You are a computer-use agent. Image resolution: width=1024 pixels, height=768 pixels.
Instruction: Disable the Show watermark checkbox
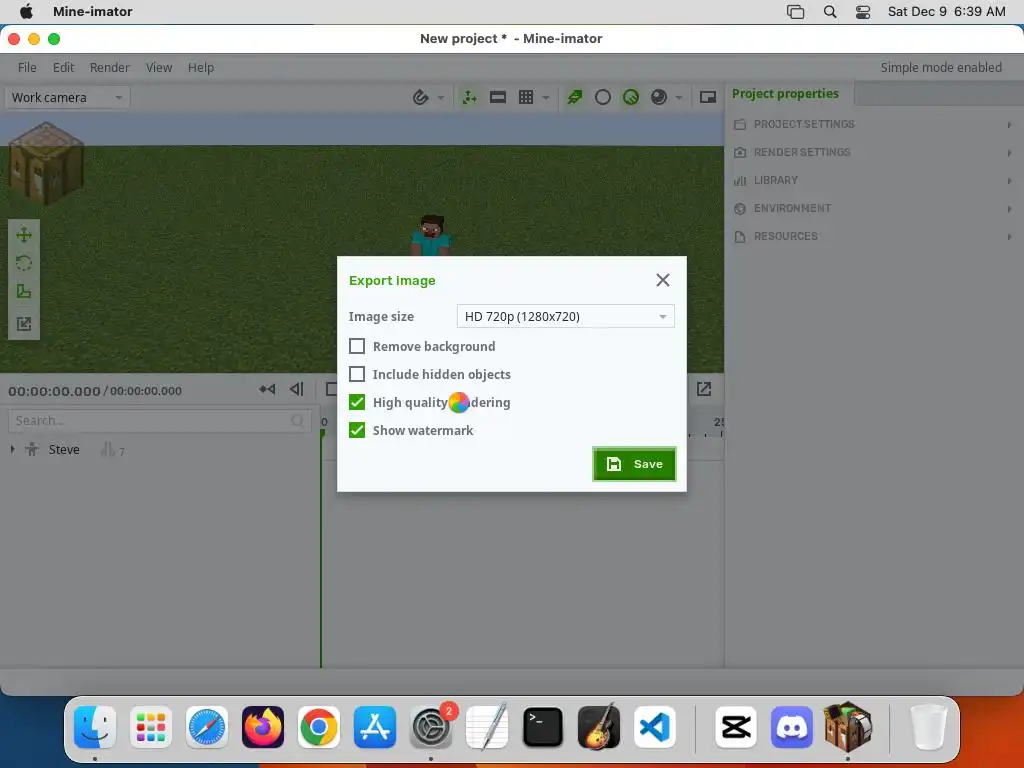tap(357, 430)
